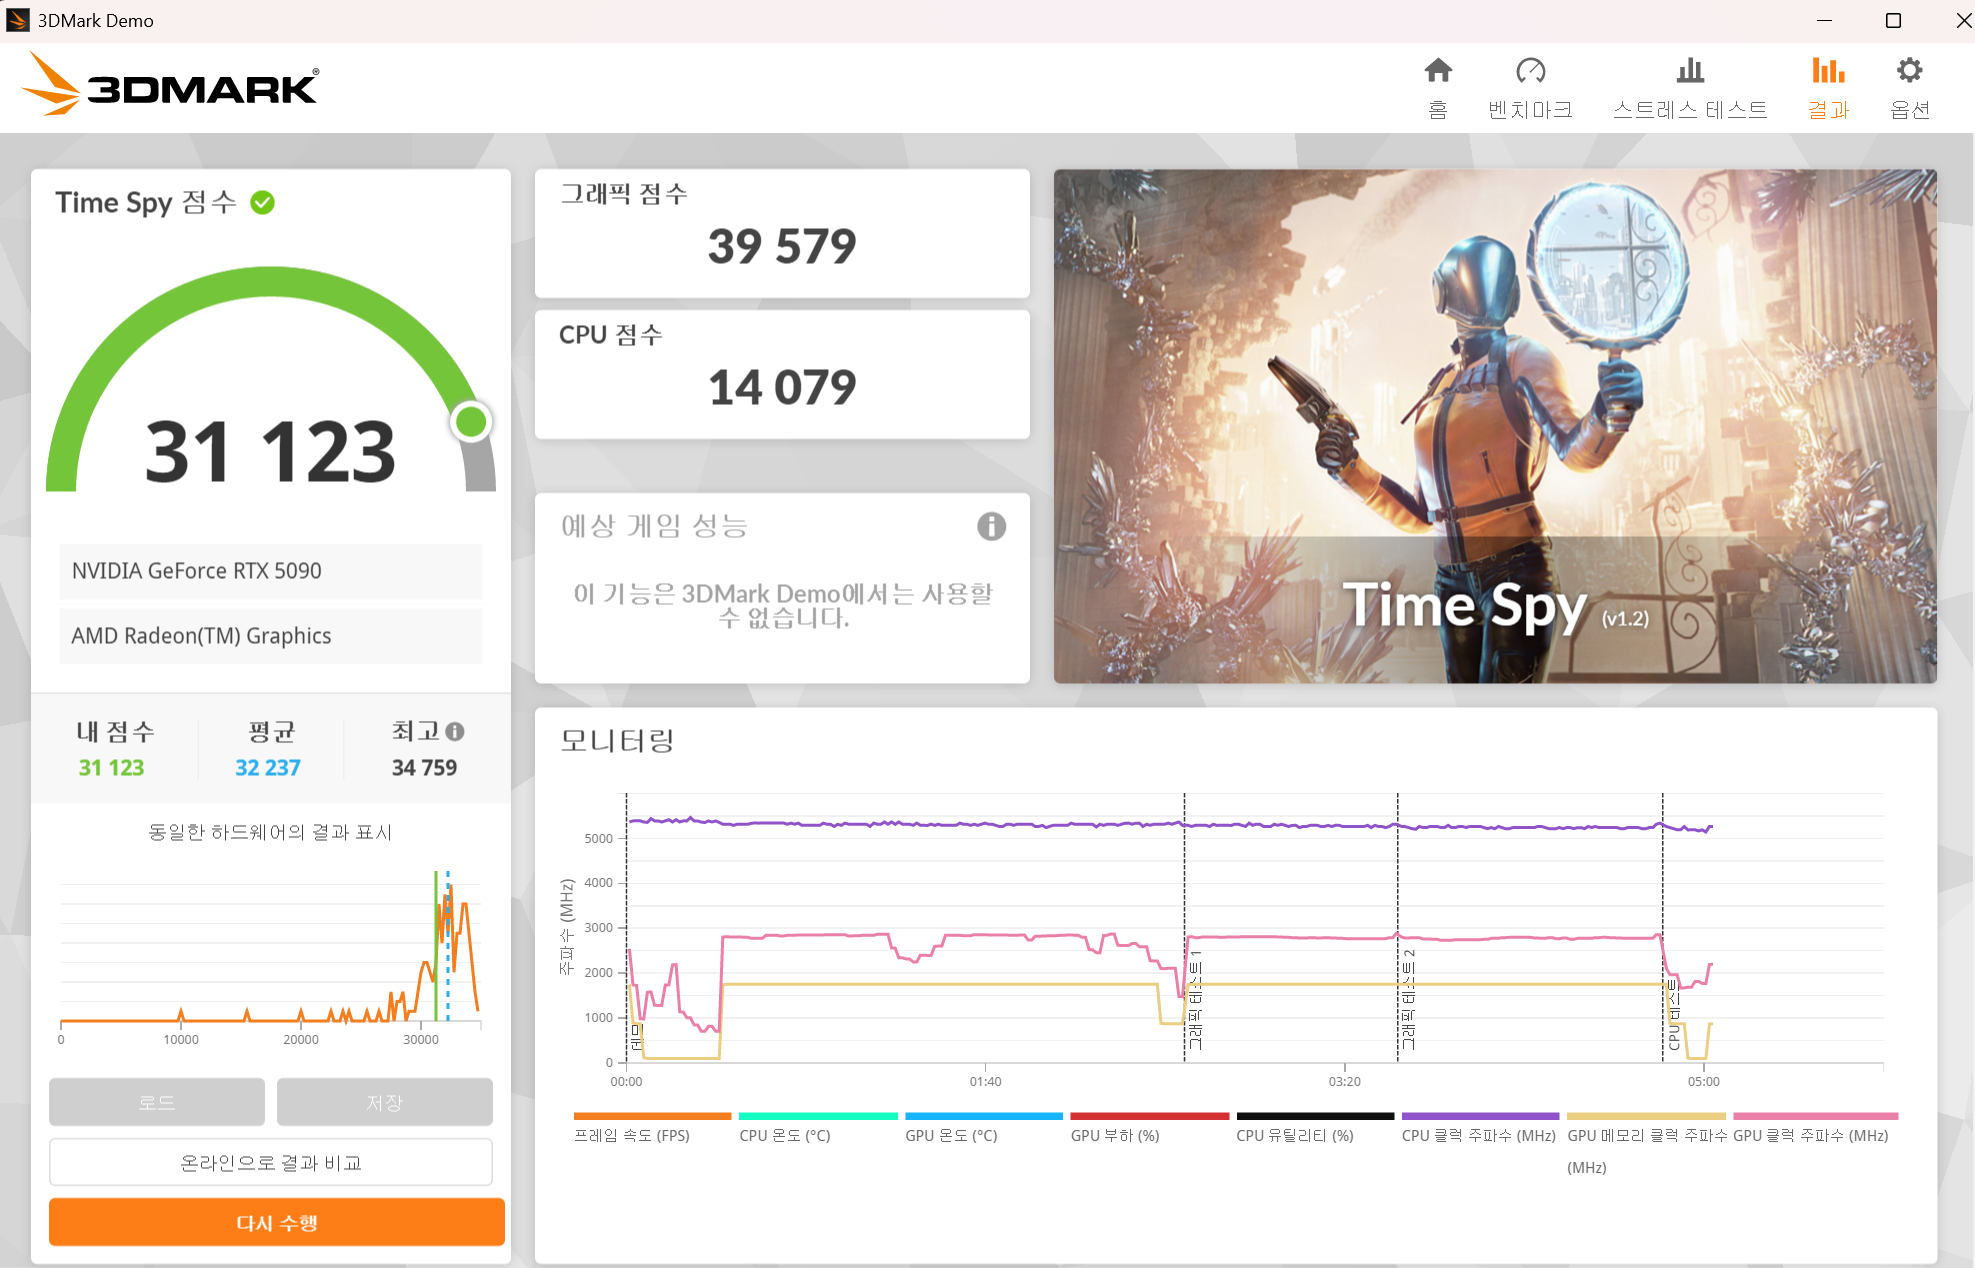The image size is (1975, 1268).
Task: Open the Benchmarks (벤치마크) tab
Action: tap(1530, 88)
